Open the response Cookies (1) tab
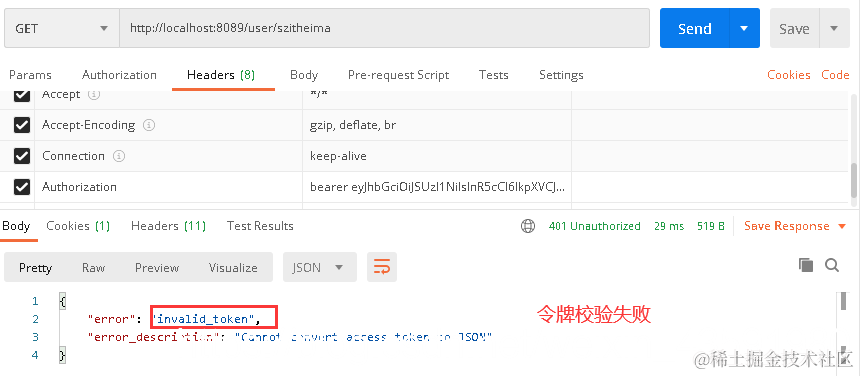 point(78,226)
